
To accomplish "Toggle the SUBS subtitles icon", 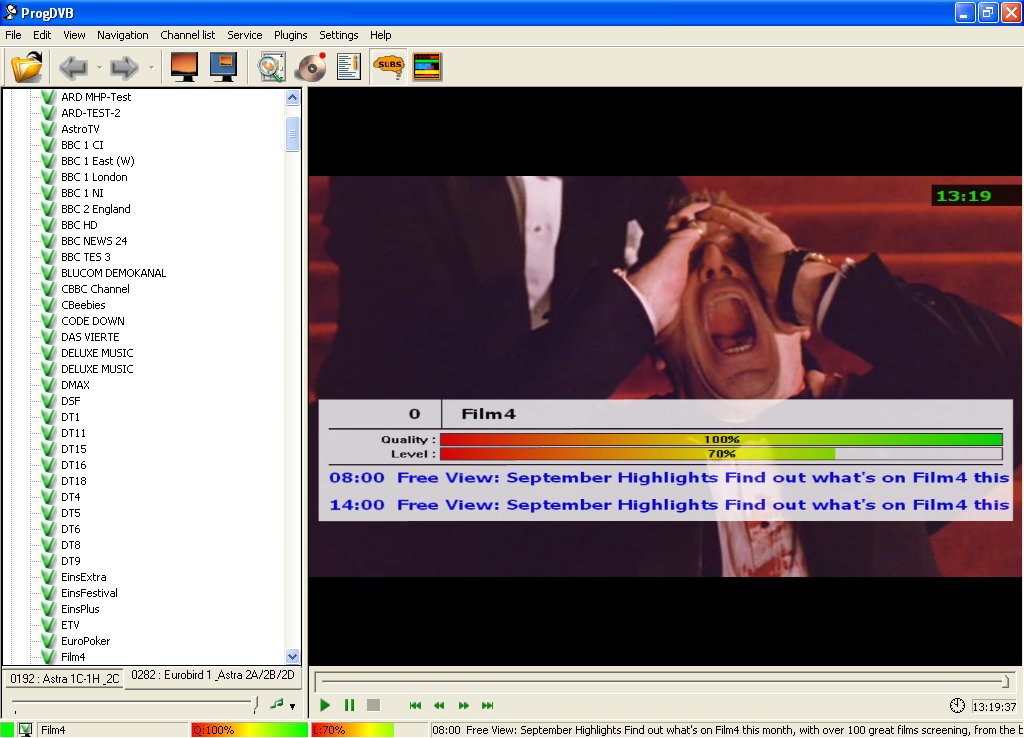I will point(389,67).
